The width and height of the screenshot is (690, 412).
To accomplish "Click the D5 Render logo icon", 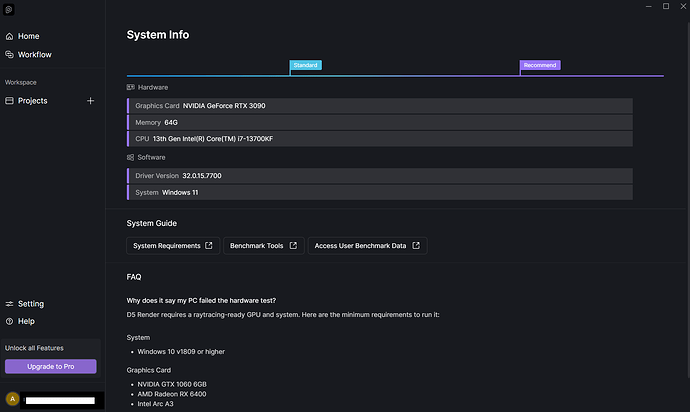I will pyautogui.click(x=8, y=9).
